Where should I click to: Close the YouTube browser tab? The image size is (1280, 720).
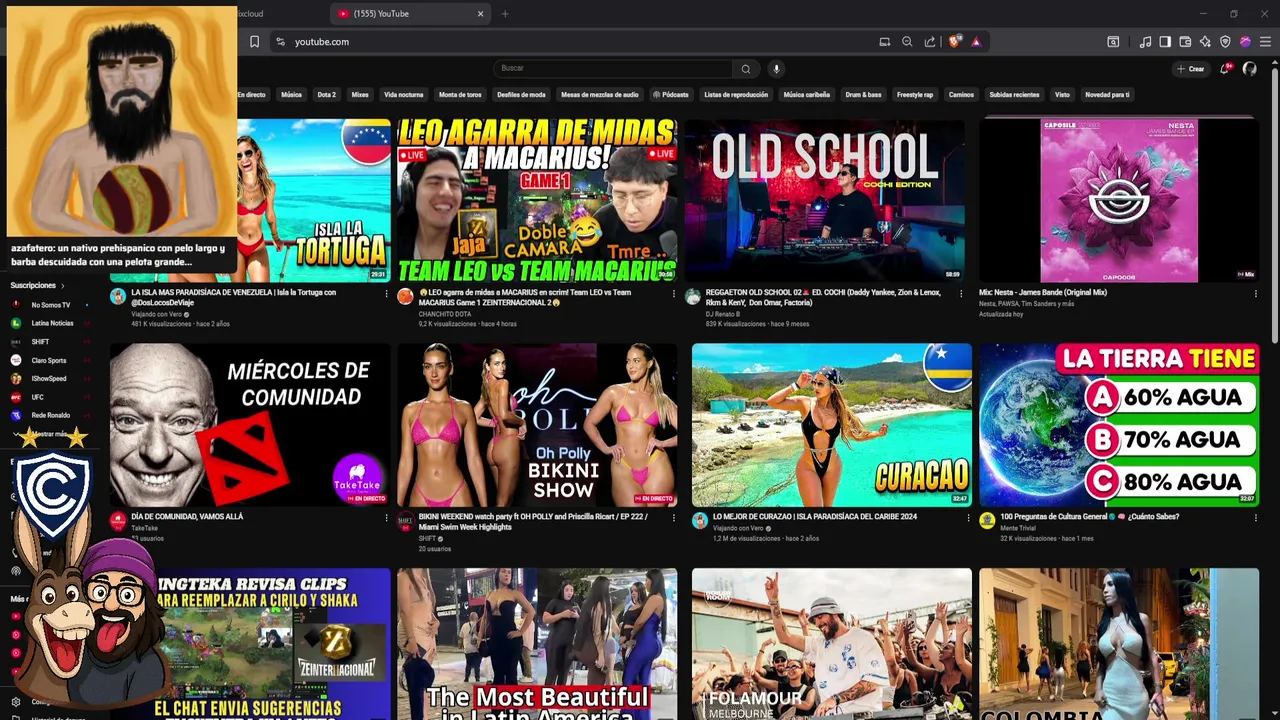pyautogui.click(x=480, y=14)
